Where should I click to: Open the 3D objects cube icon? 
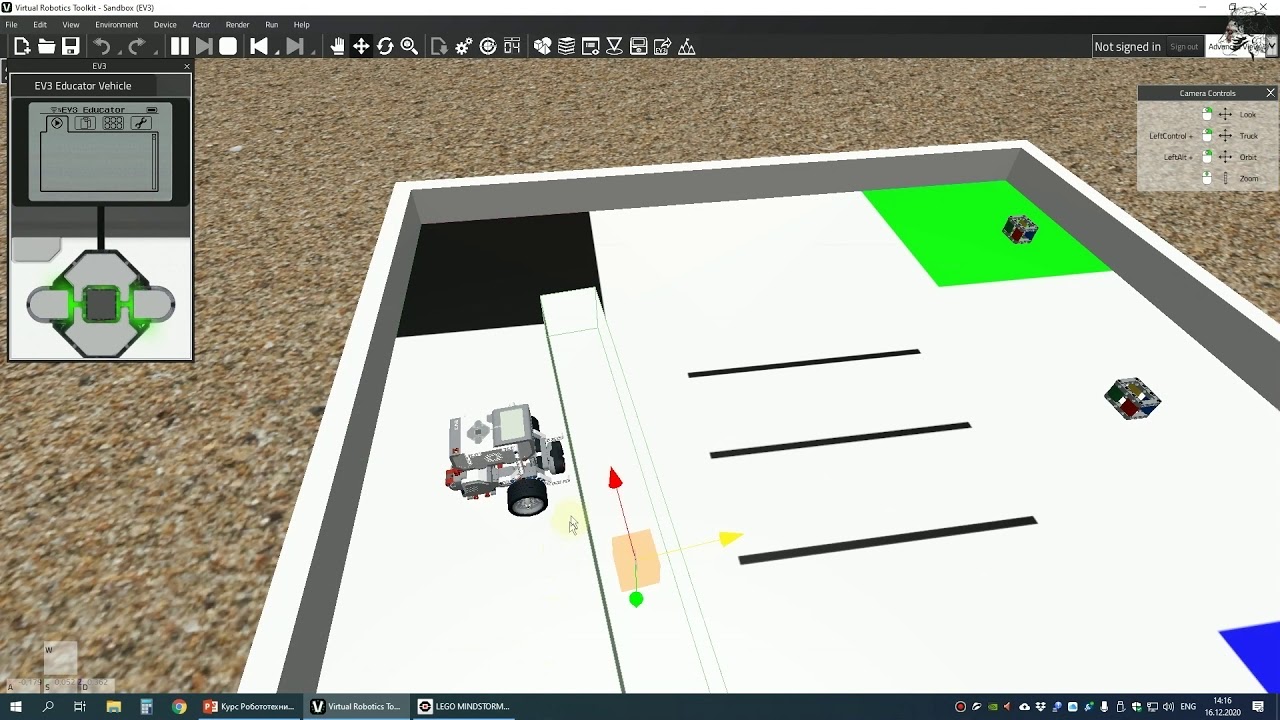(x=543, y=46)
